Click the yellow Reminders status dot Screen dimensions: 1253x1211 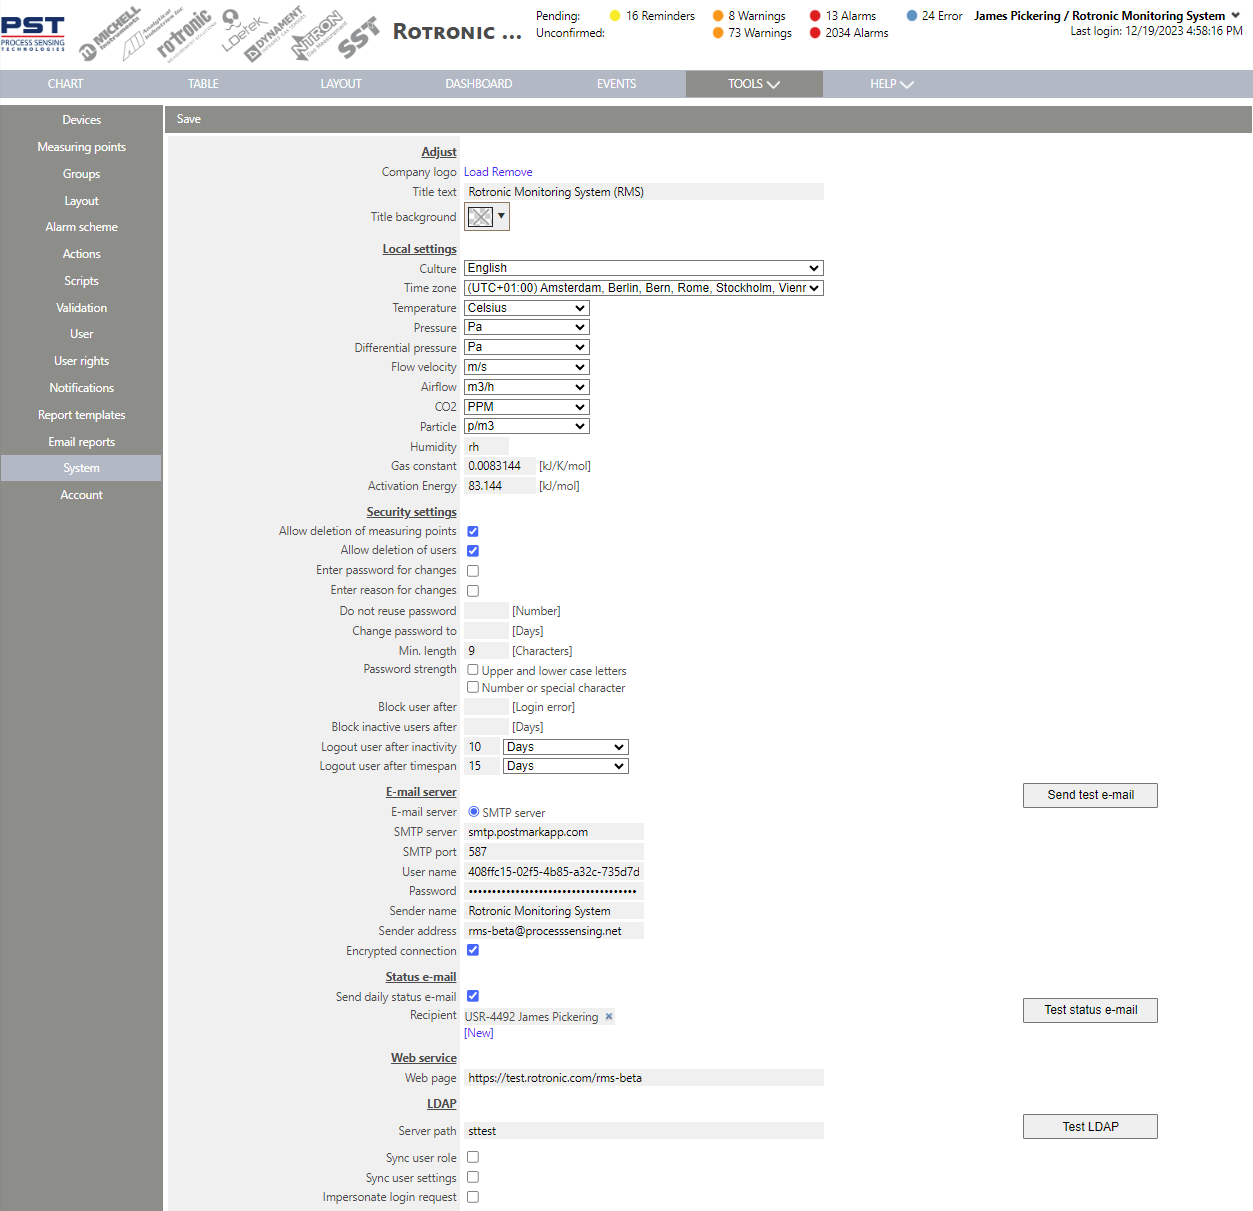[615, 16]
